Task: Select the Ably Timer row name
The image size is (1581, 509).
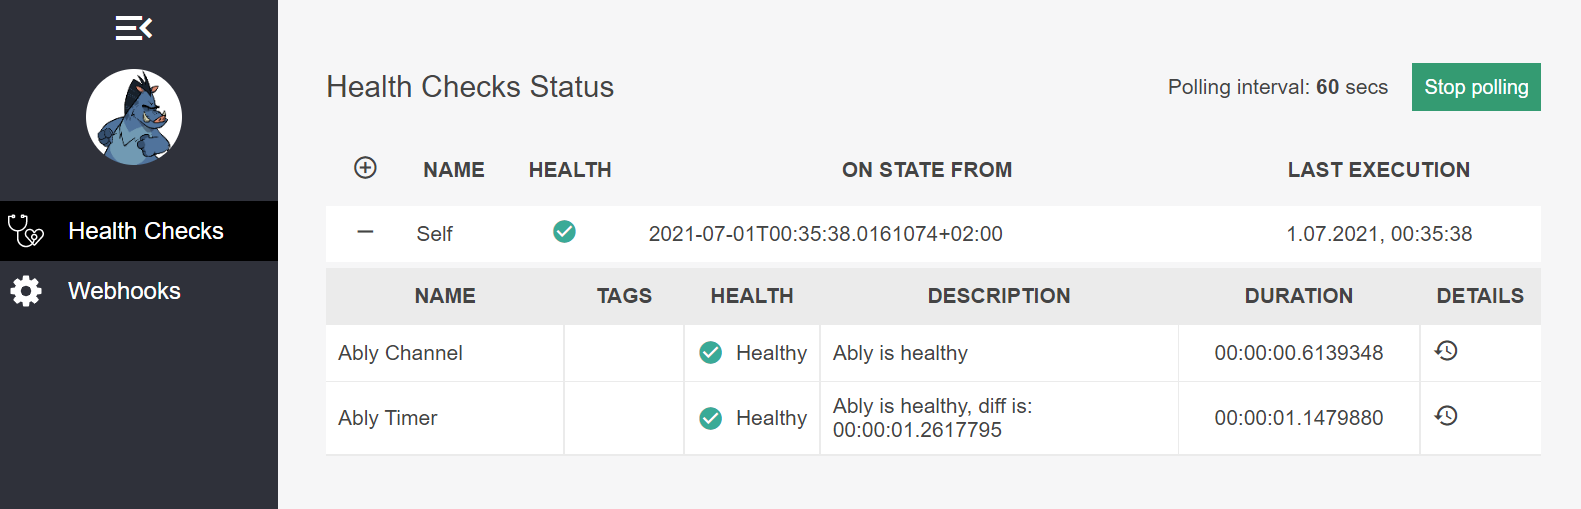Action: coord(388,418)
